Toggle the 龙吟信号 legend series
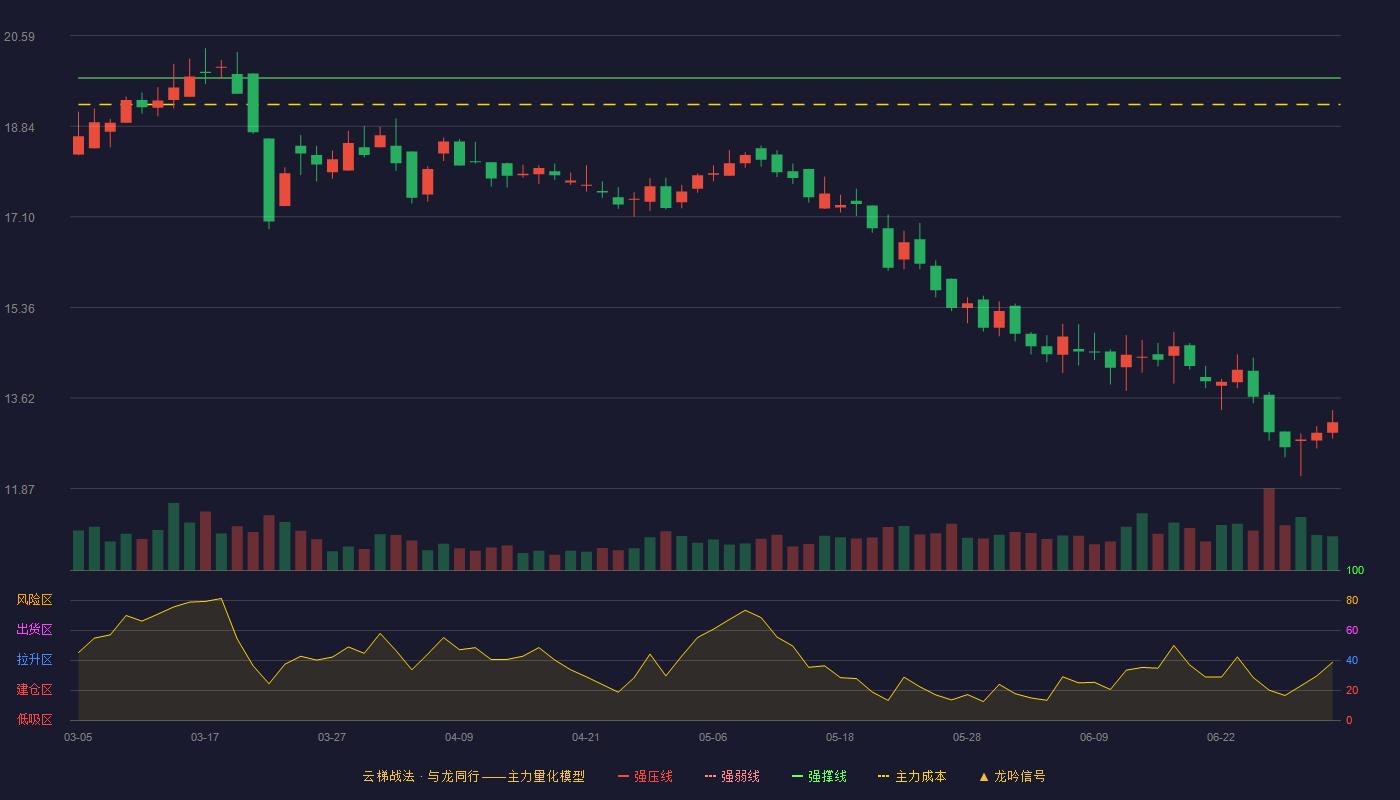1400x800 pixels. tap(1012, 776)
